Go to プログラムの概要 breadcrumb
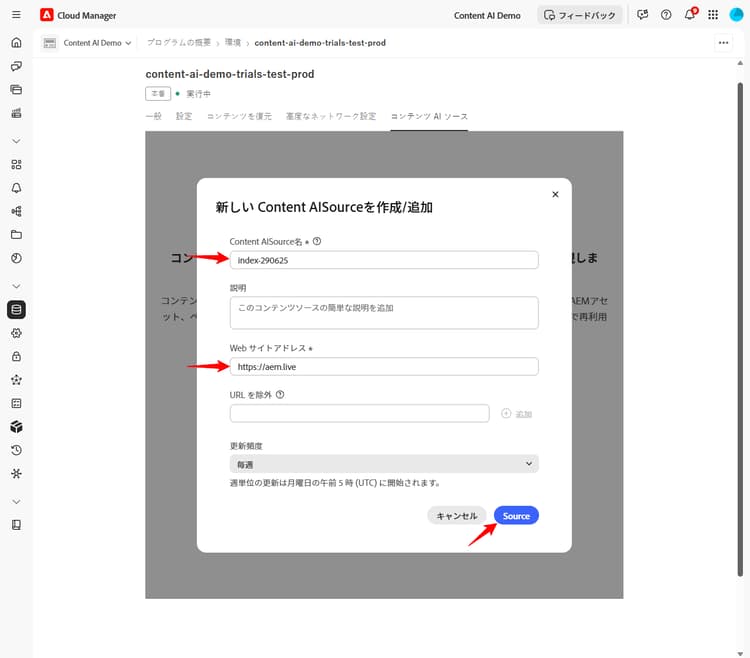 (x=179, y=43)
